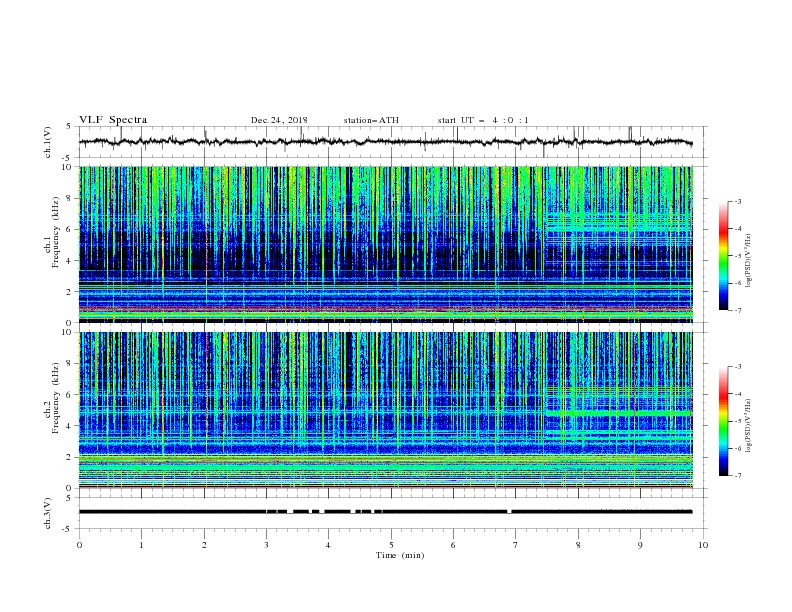792x612 pixels.
Task: Click the 'Time (min)' axis label
Action: [x=400, y=555]
